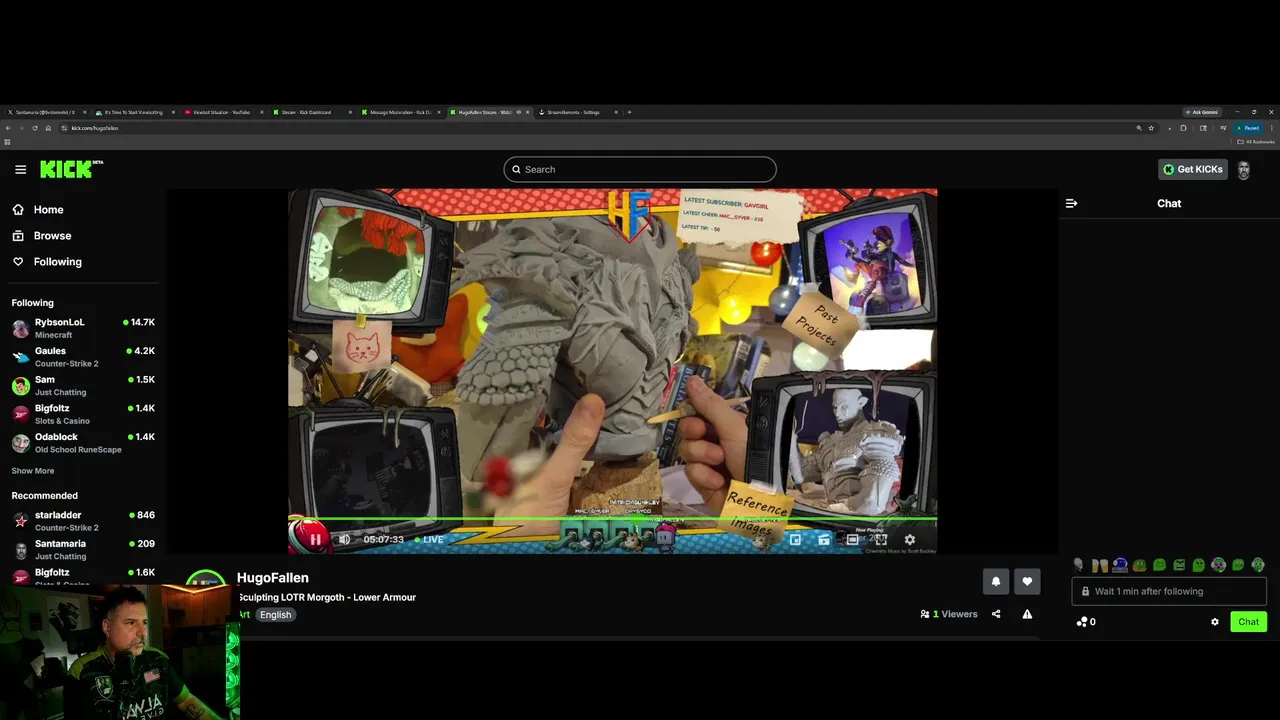Screen dimensions: 1280x720
Task: Click the KICK logo
Action: click(71, 169)
